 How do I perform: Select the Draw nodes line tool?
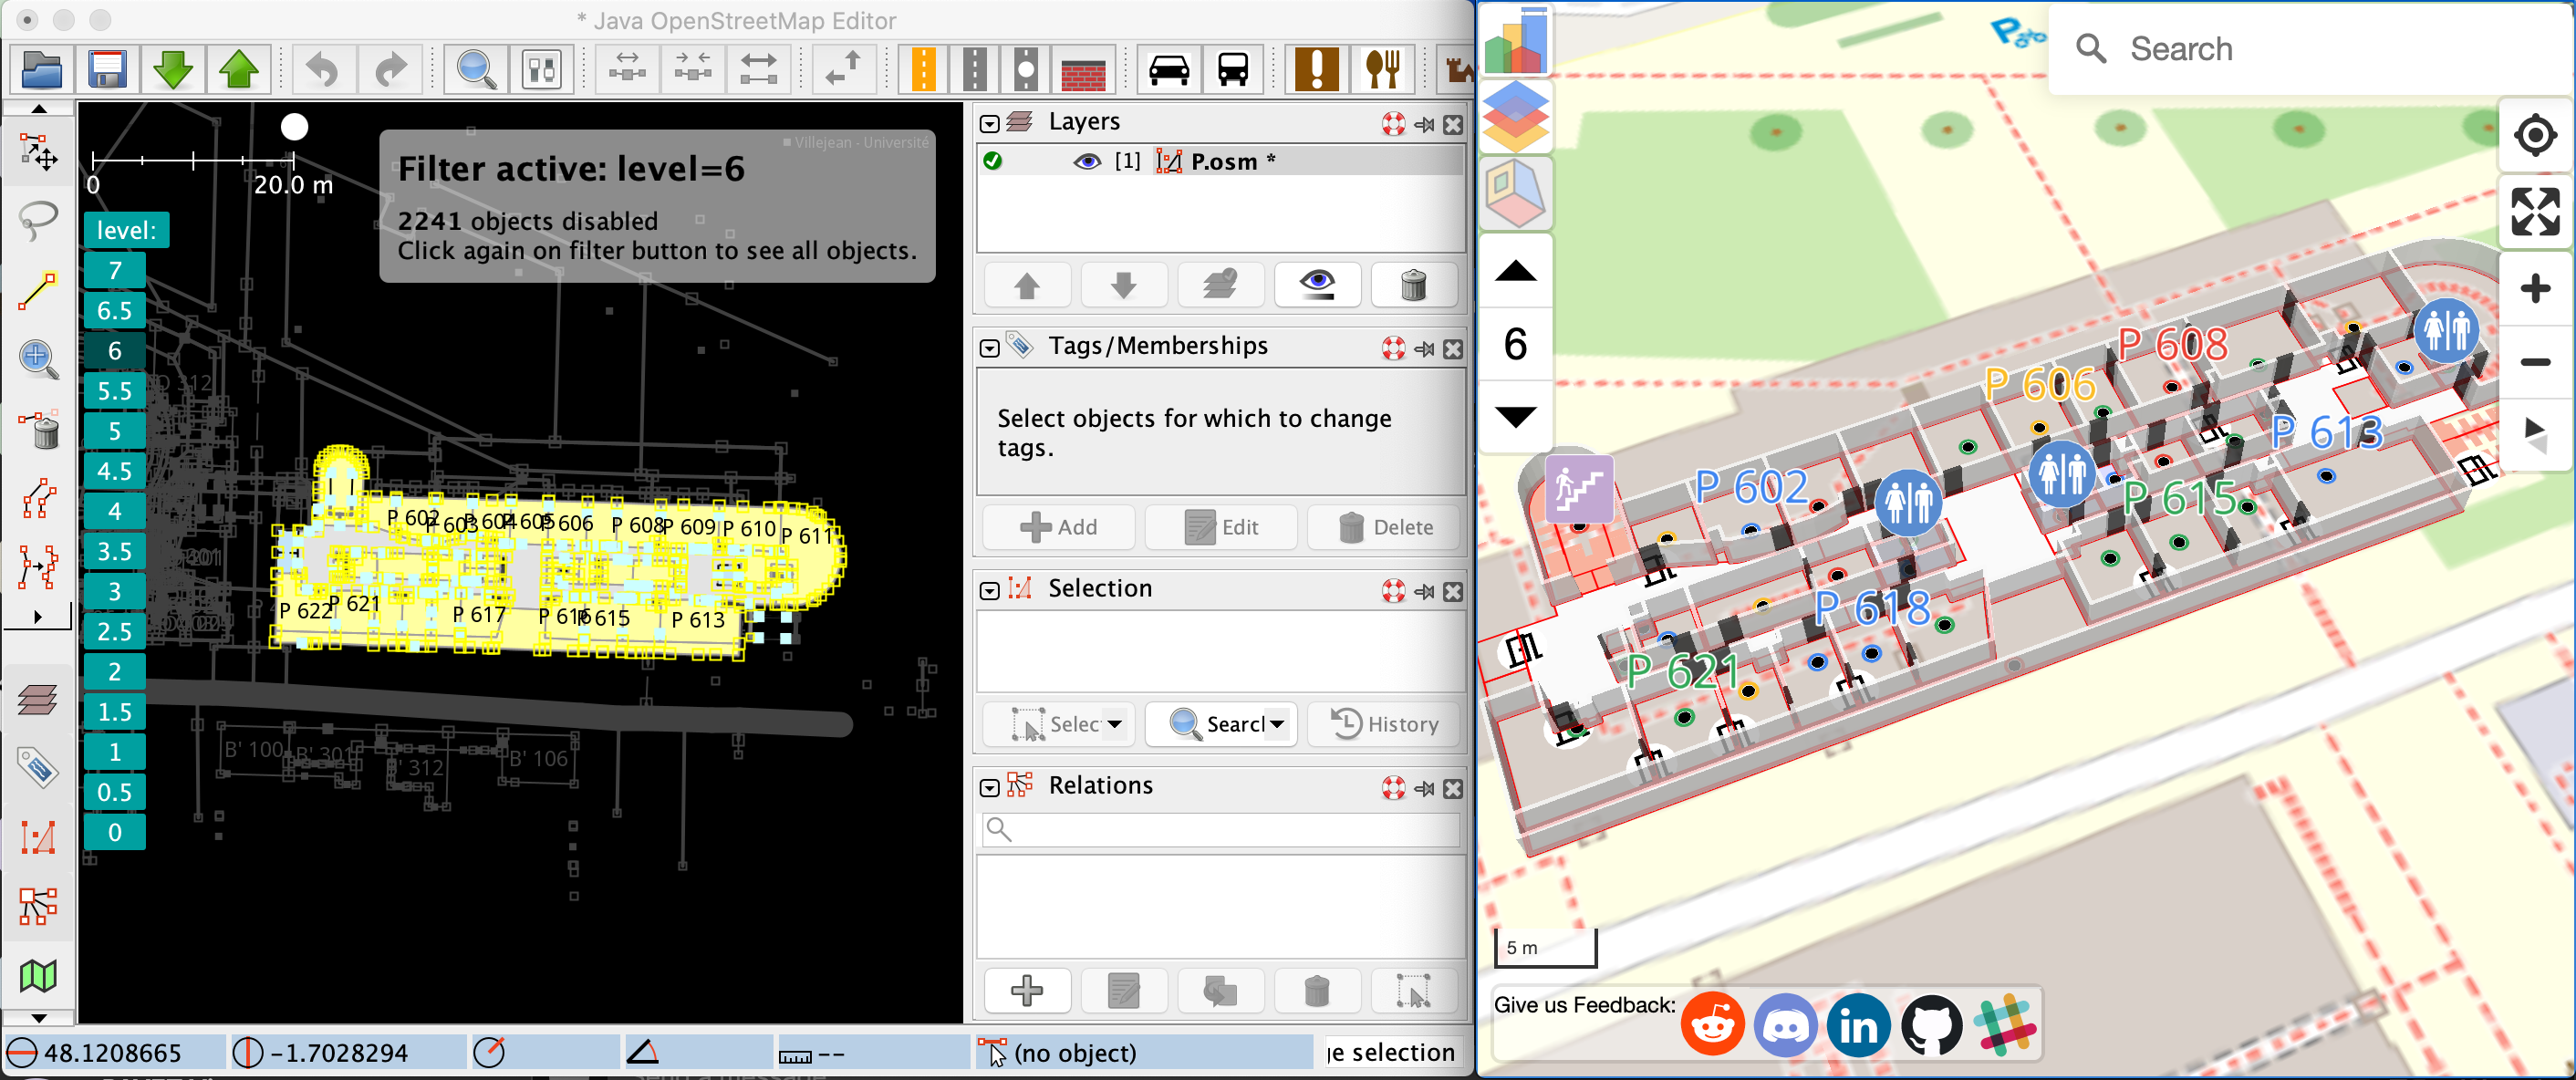[x=39, y=290]
